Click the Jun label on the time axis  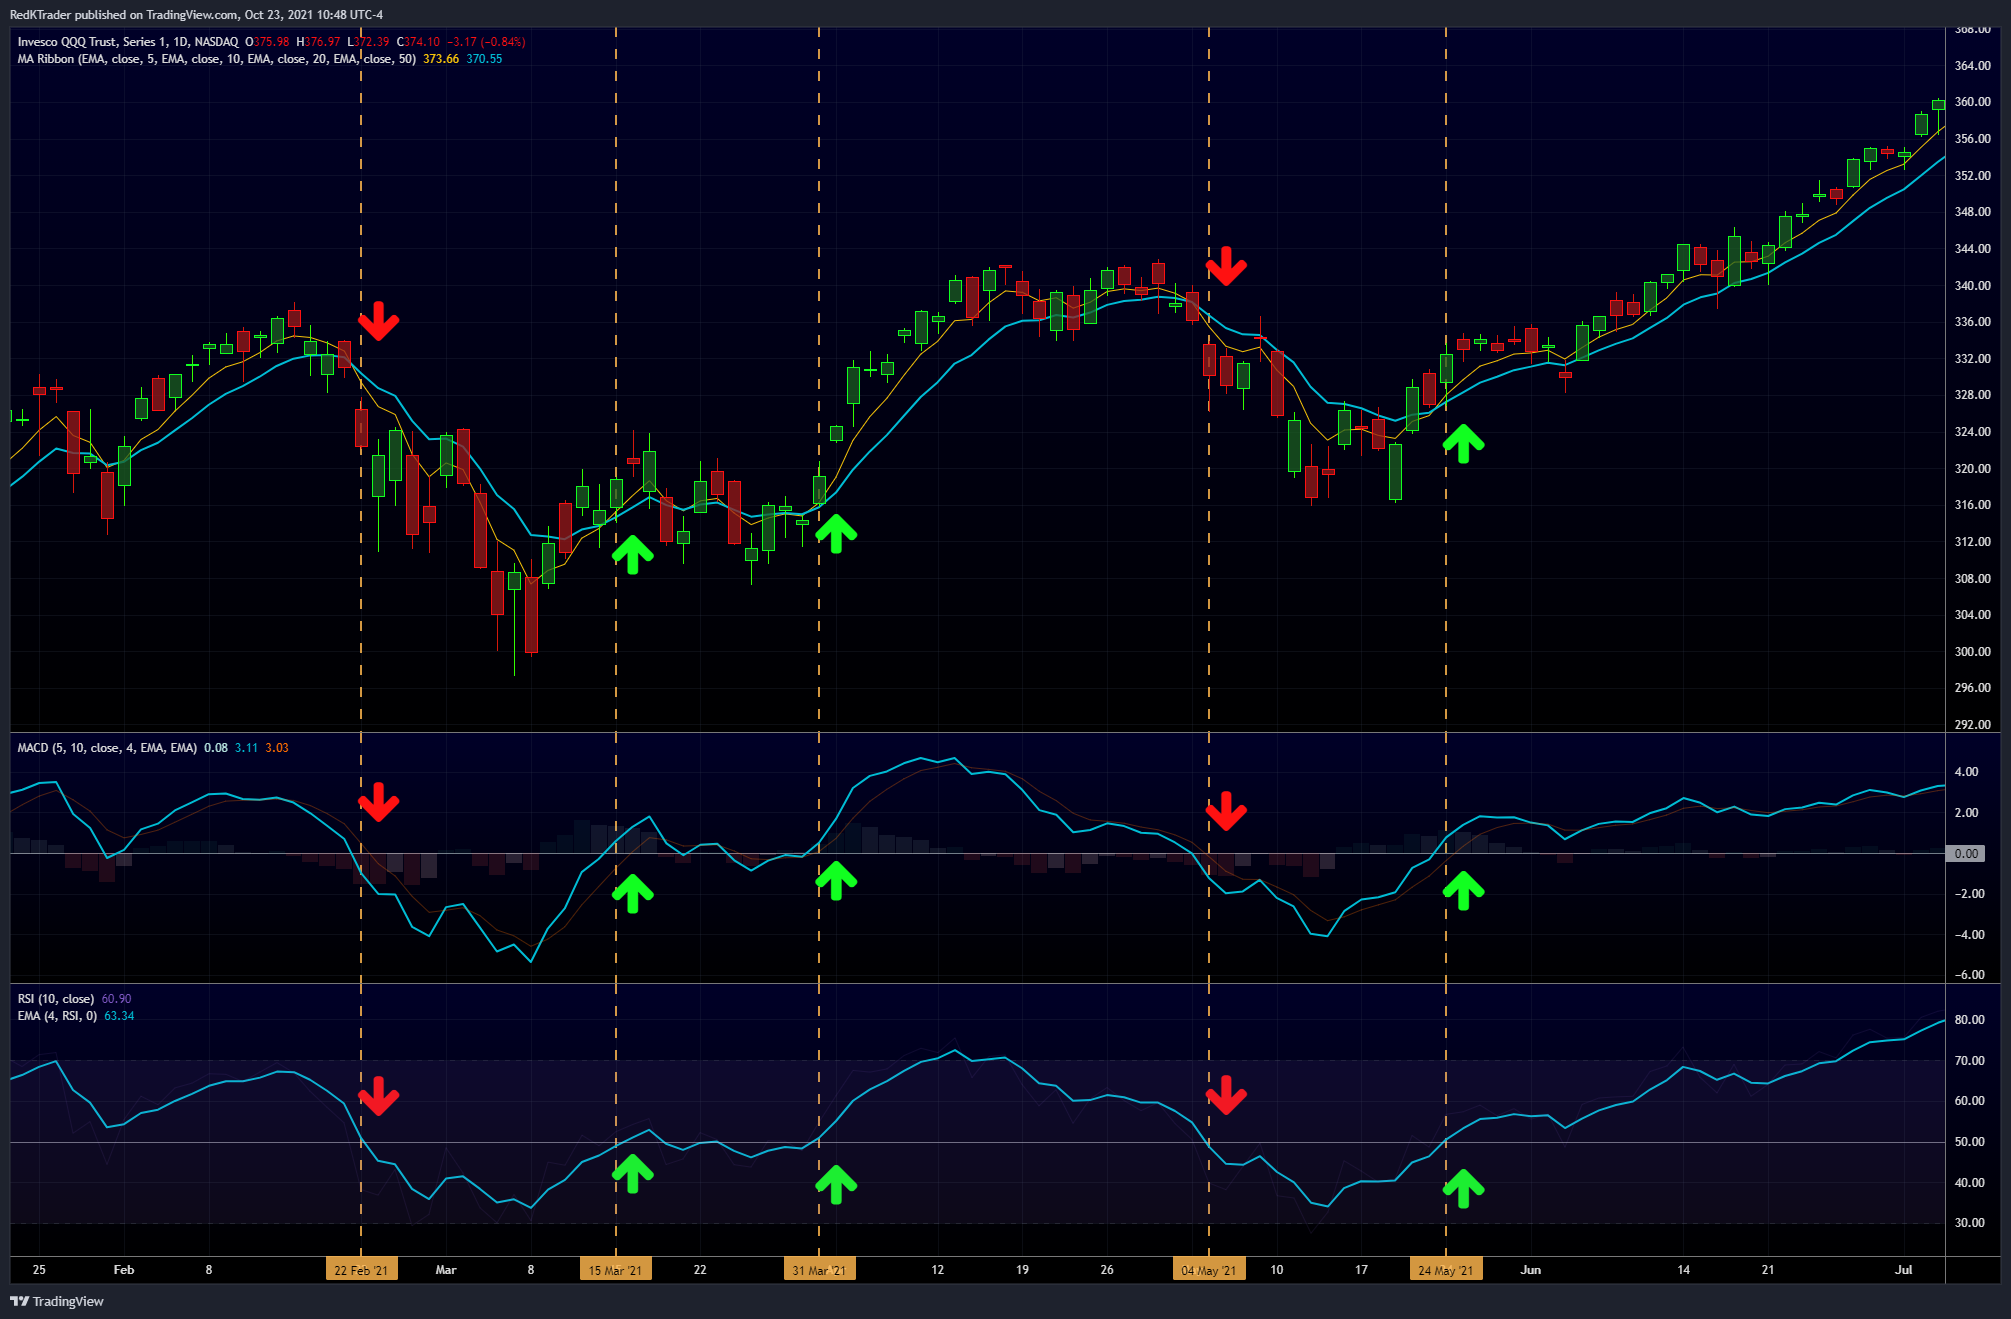[1530, 1270]
